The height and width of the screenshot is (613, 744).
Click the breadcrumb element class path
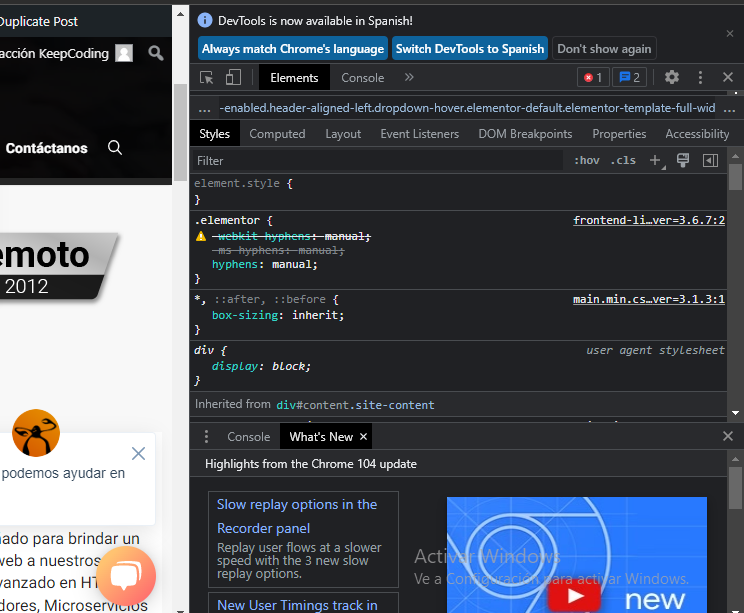[467, 108]
